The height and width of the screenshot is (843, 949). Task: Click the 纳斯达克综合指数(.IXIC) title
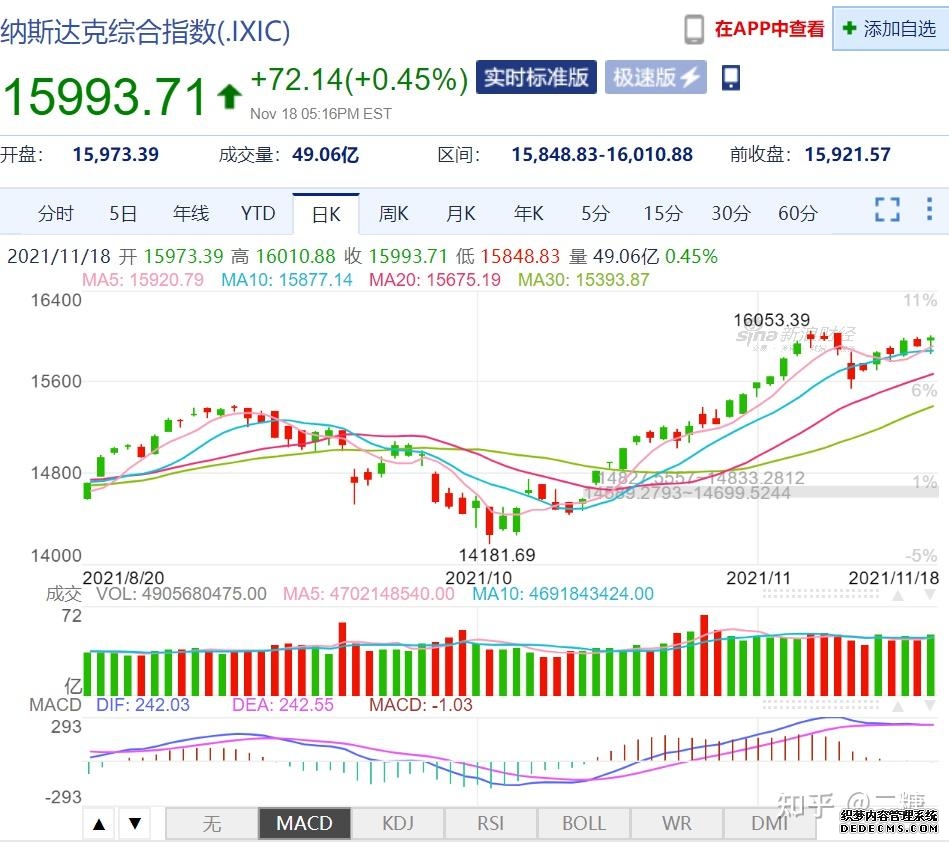(145, 31)
